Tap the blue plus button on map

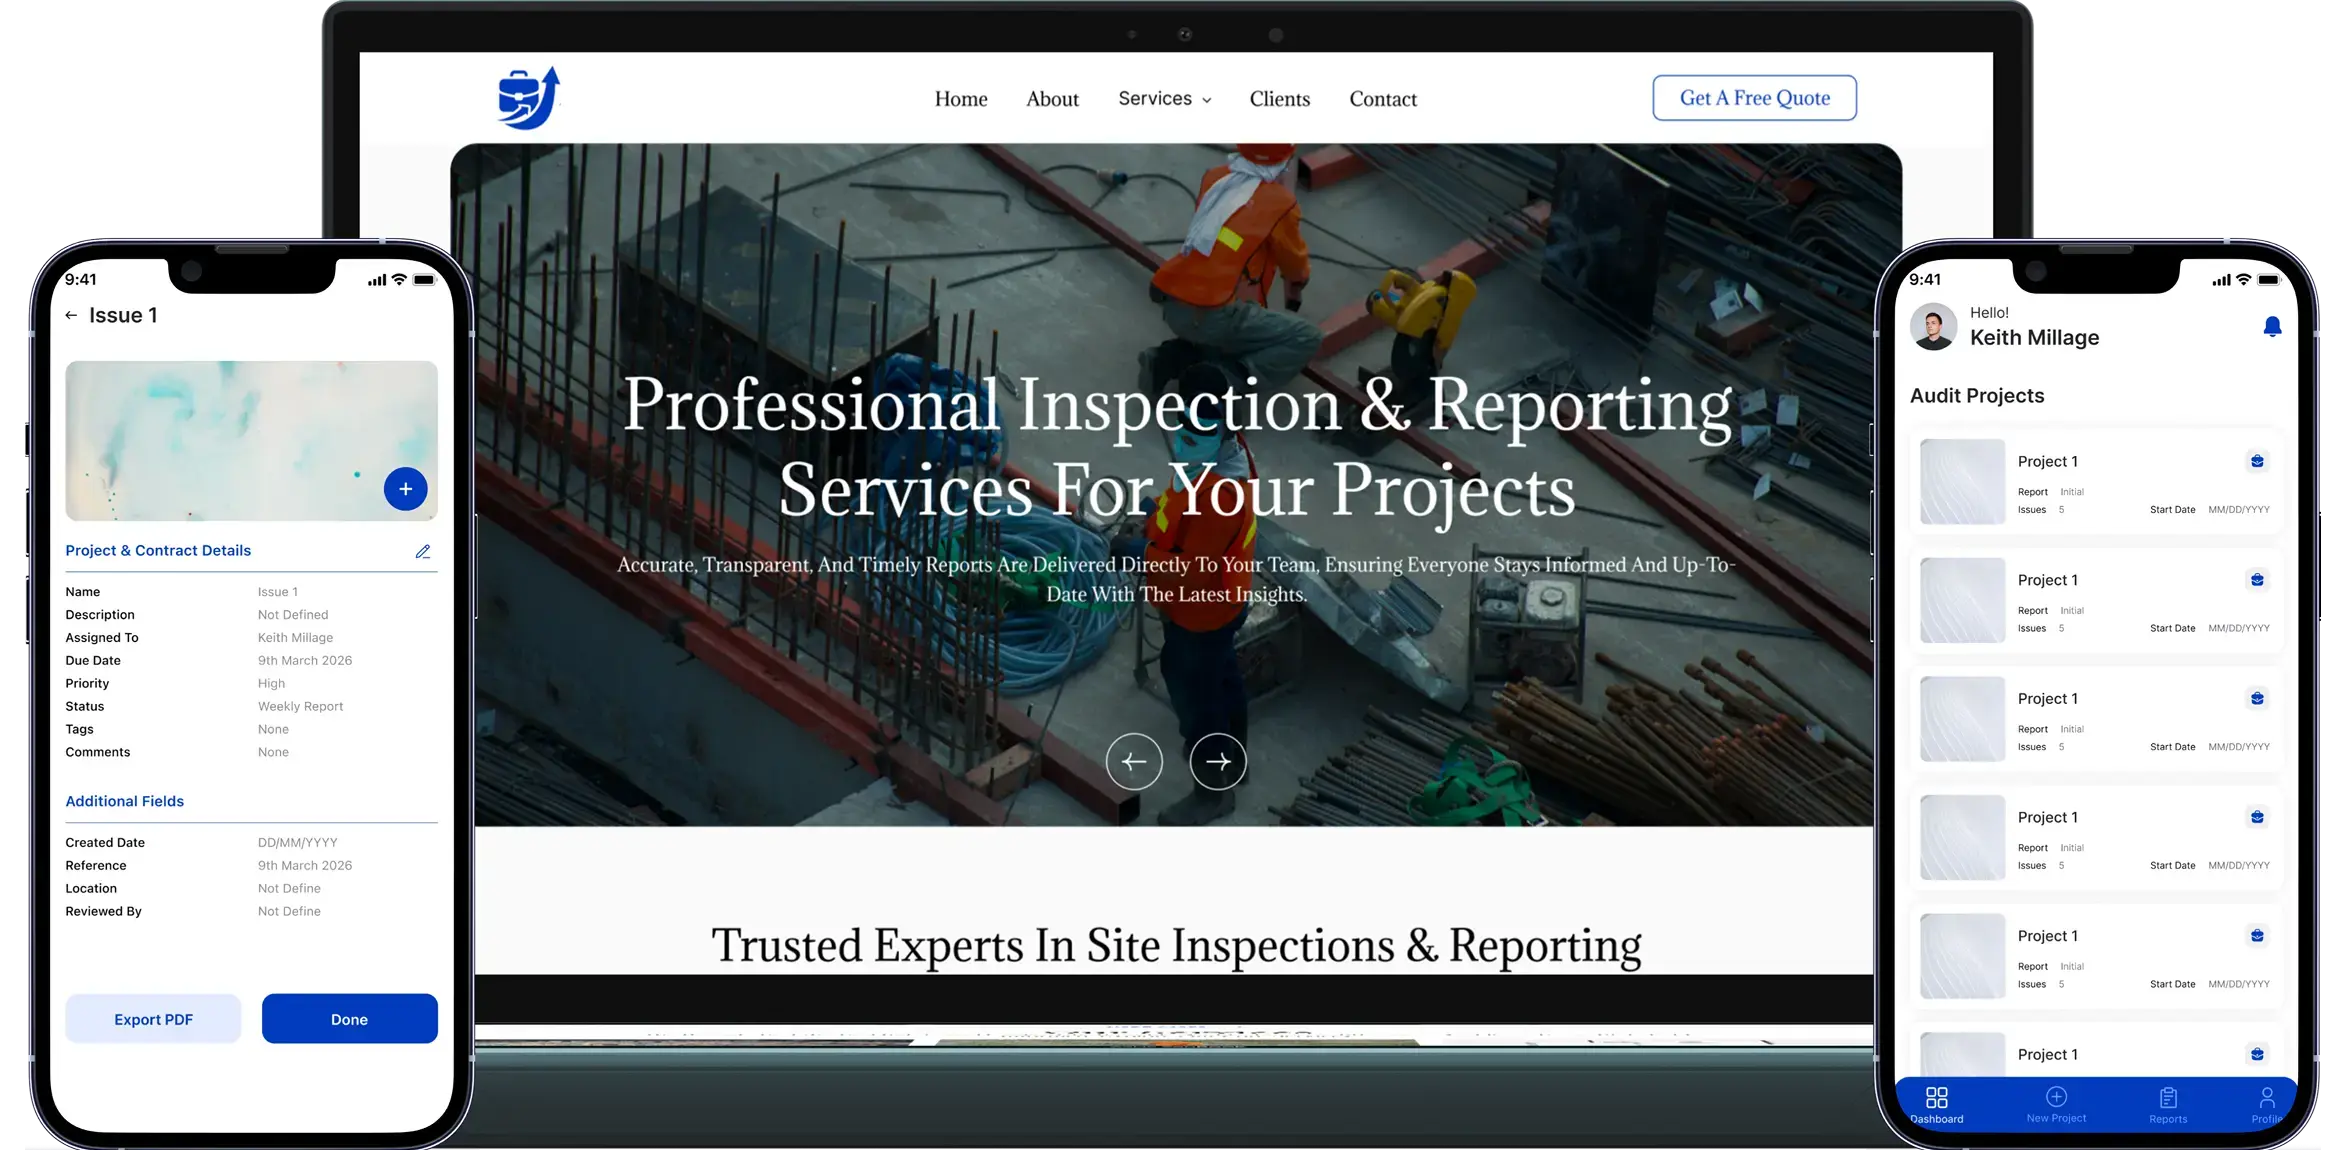[405, 489]
